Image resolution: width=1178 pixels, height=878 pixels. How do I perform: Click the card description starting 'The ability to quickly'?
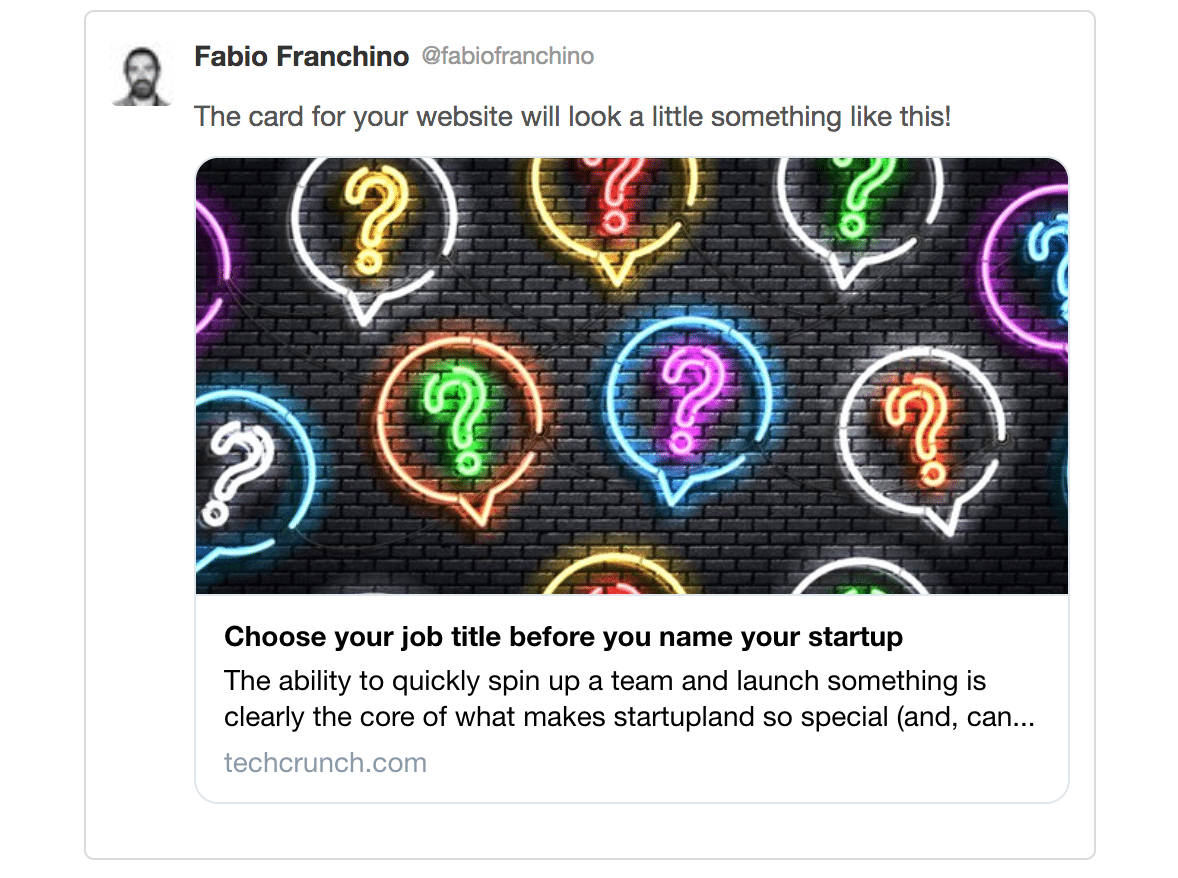(630, 698)
